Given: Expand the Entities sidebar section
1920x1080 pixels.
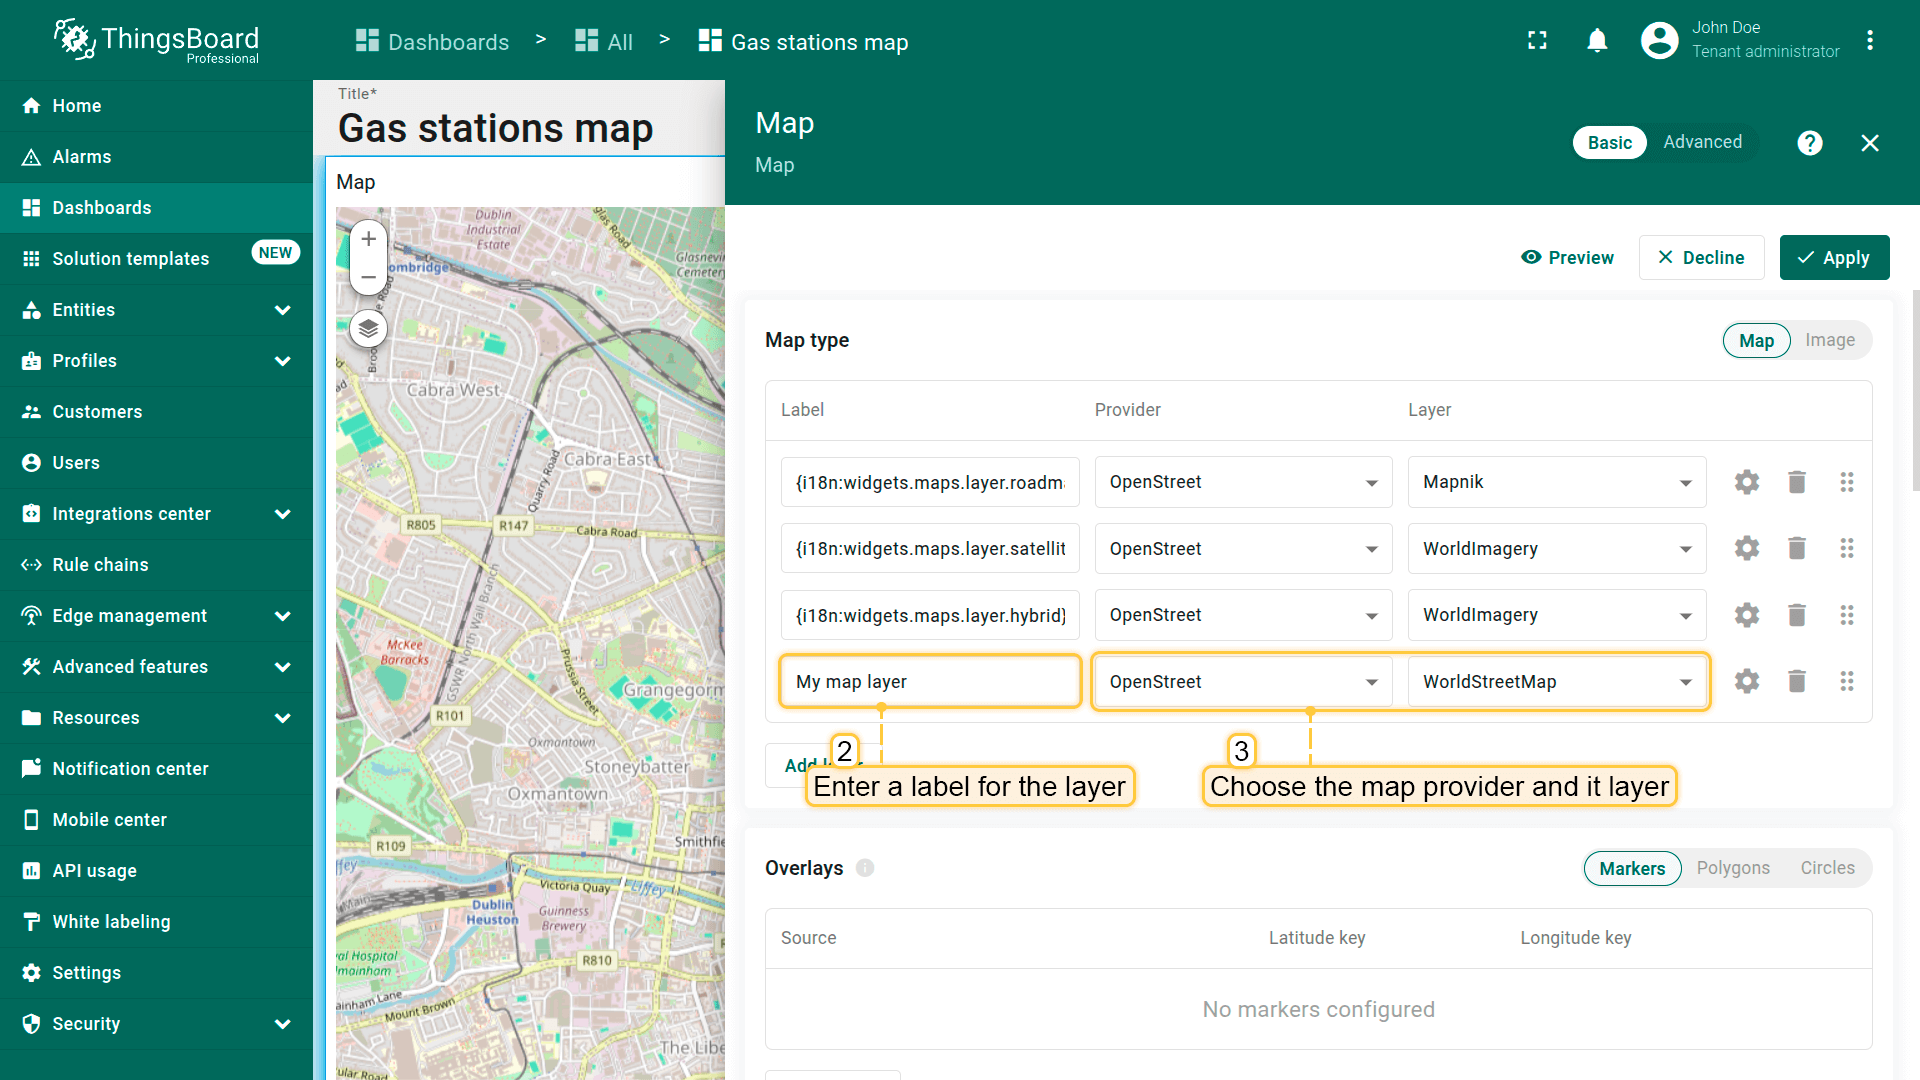Looking at the screenshot, I should (156, 310).
